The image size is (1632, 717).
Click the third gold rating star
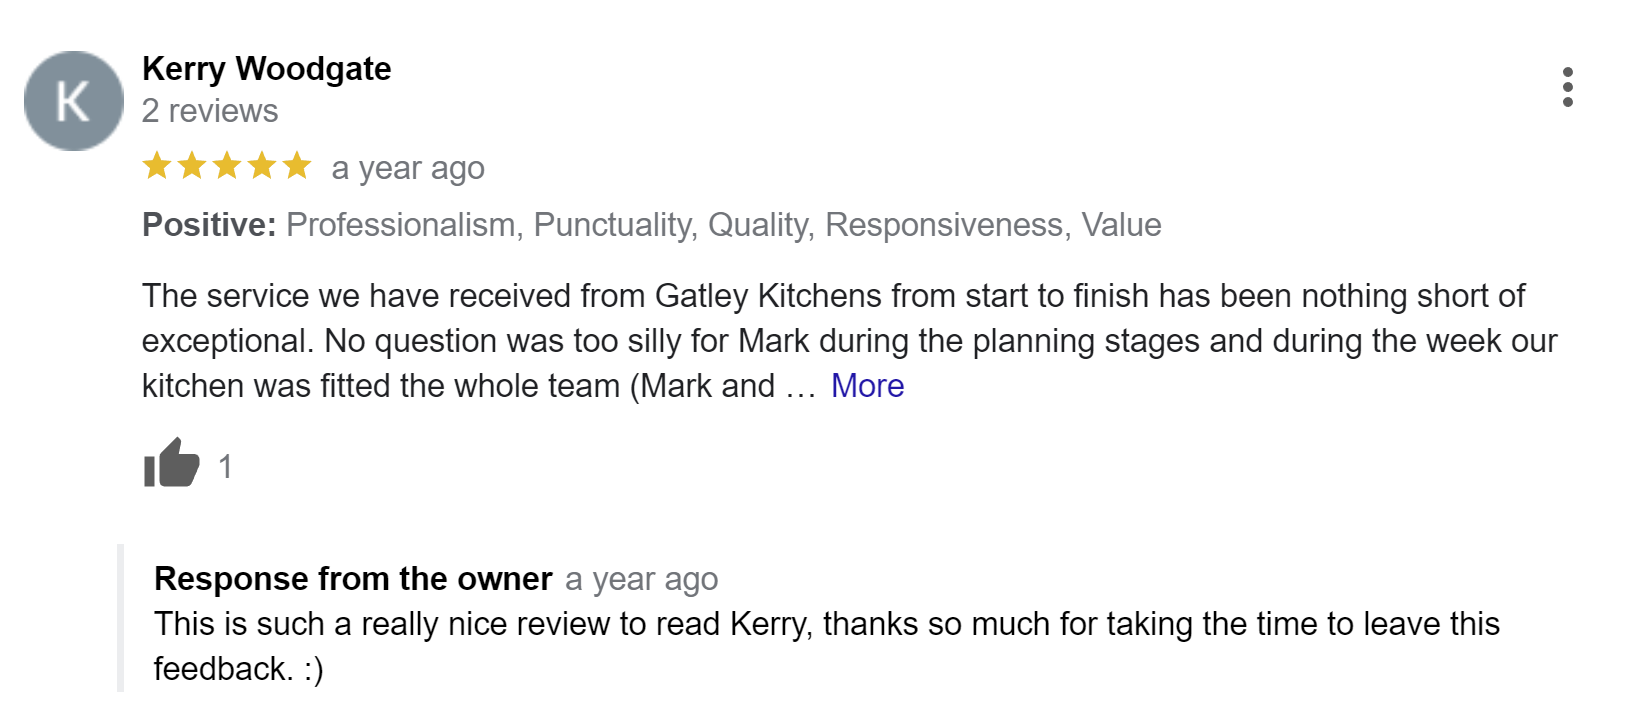point(227,166)
